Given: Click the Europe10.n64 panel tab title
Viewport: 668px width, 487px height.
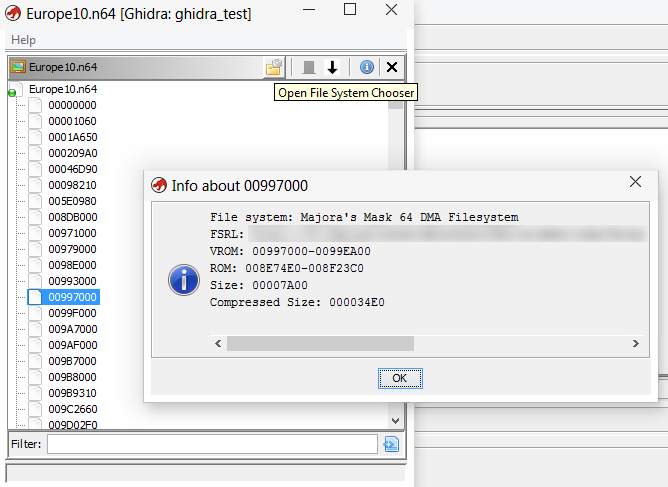Looking at the screenshot, I should click(63, 67).
